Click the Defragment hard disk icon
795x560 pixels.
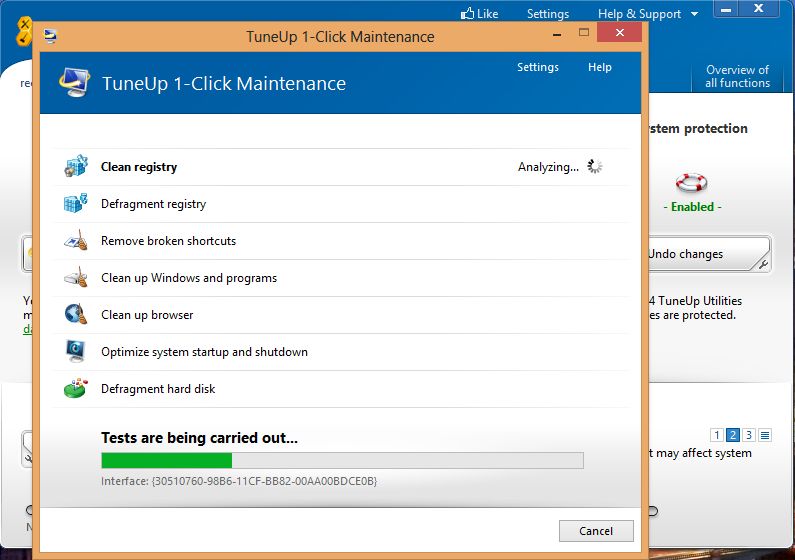76,388
